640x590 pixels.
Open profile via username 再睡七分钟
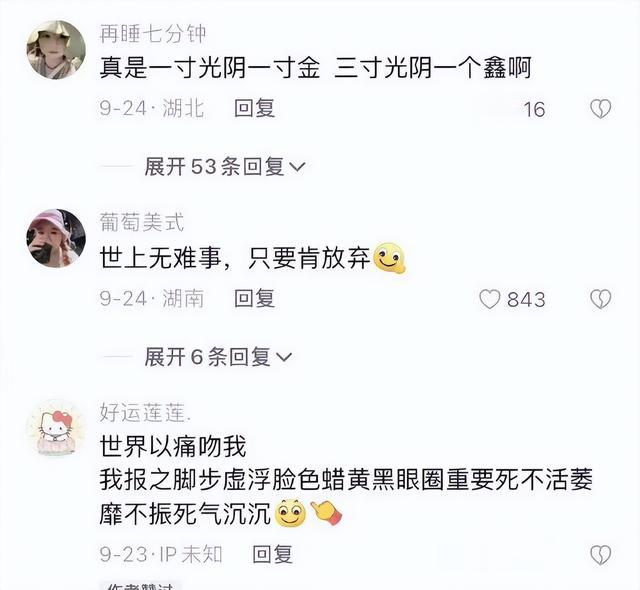[153, 34]
